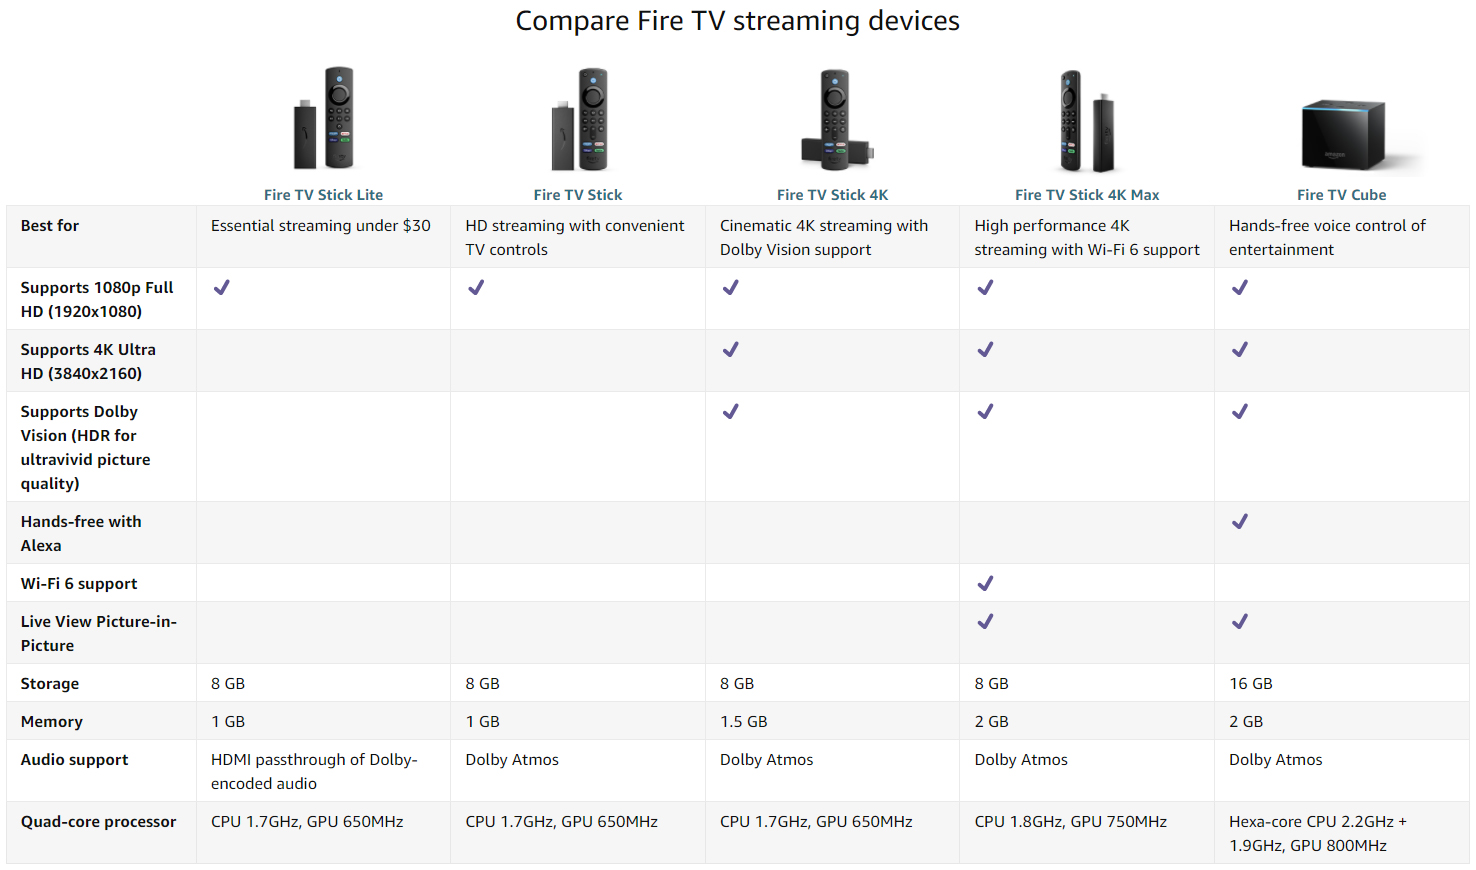
Task: Click 4K Ultra HD checkmark for Fire TV Stick 4K
Action: click(731, 349)
